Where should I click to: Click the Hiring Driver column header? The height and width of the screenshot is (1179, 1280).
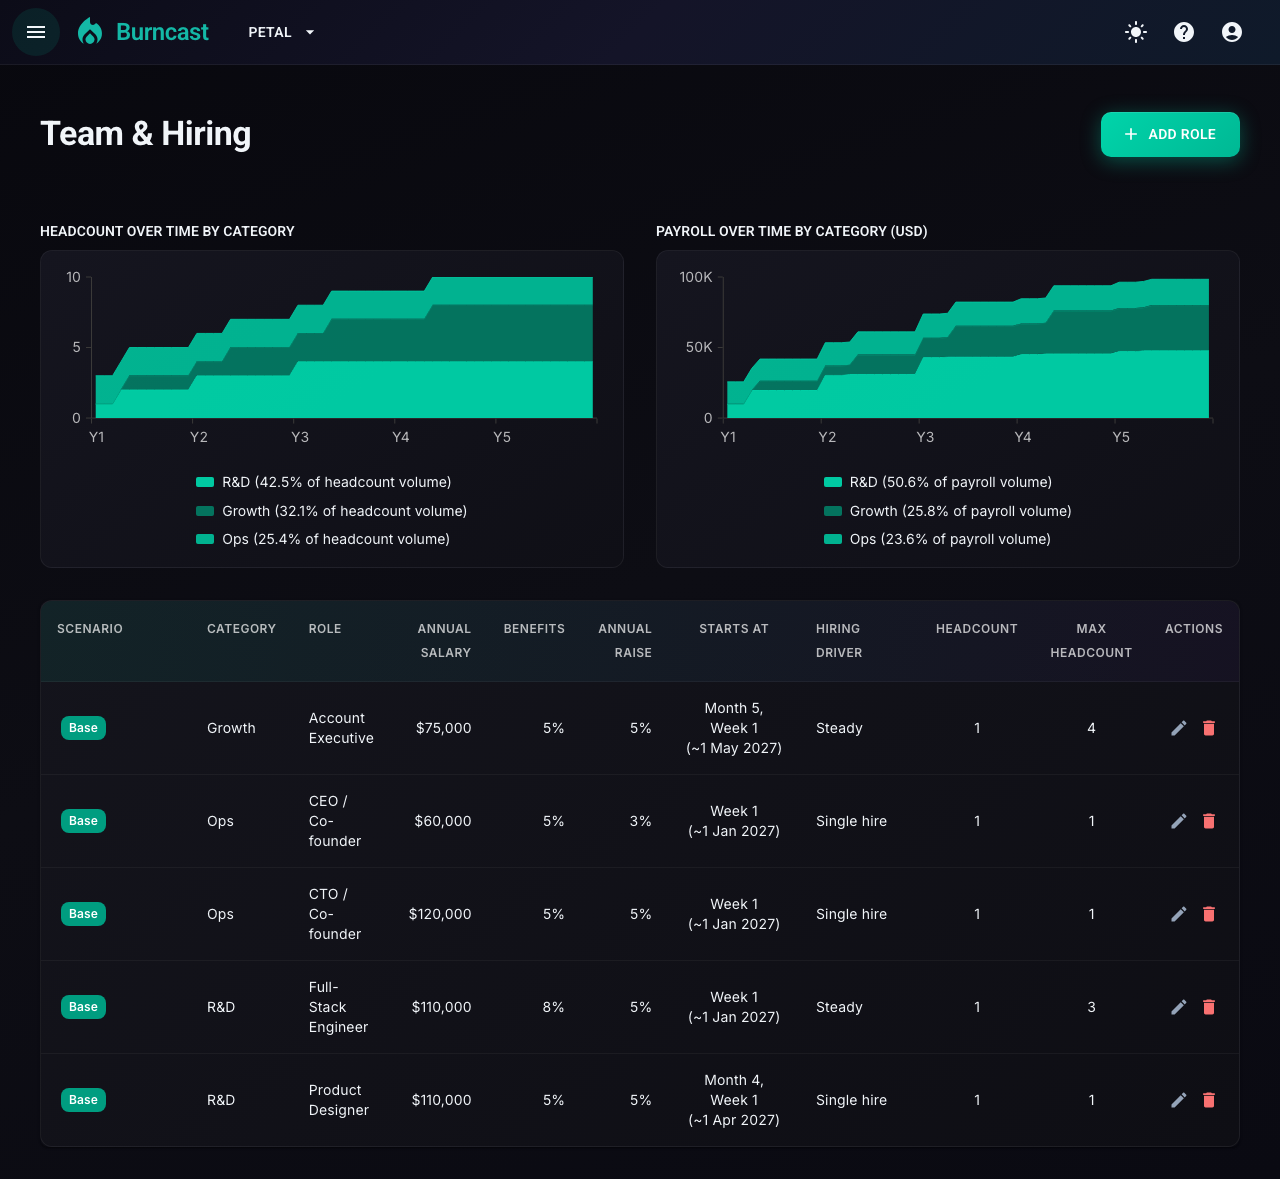[x=839, y=641]
